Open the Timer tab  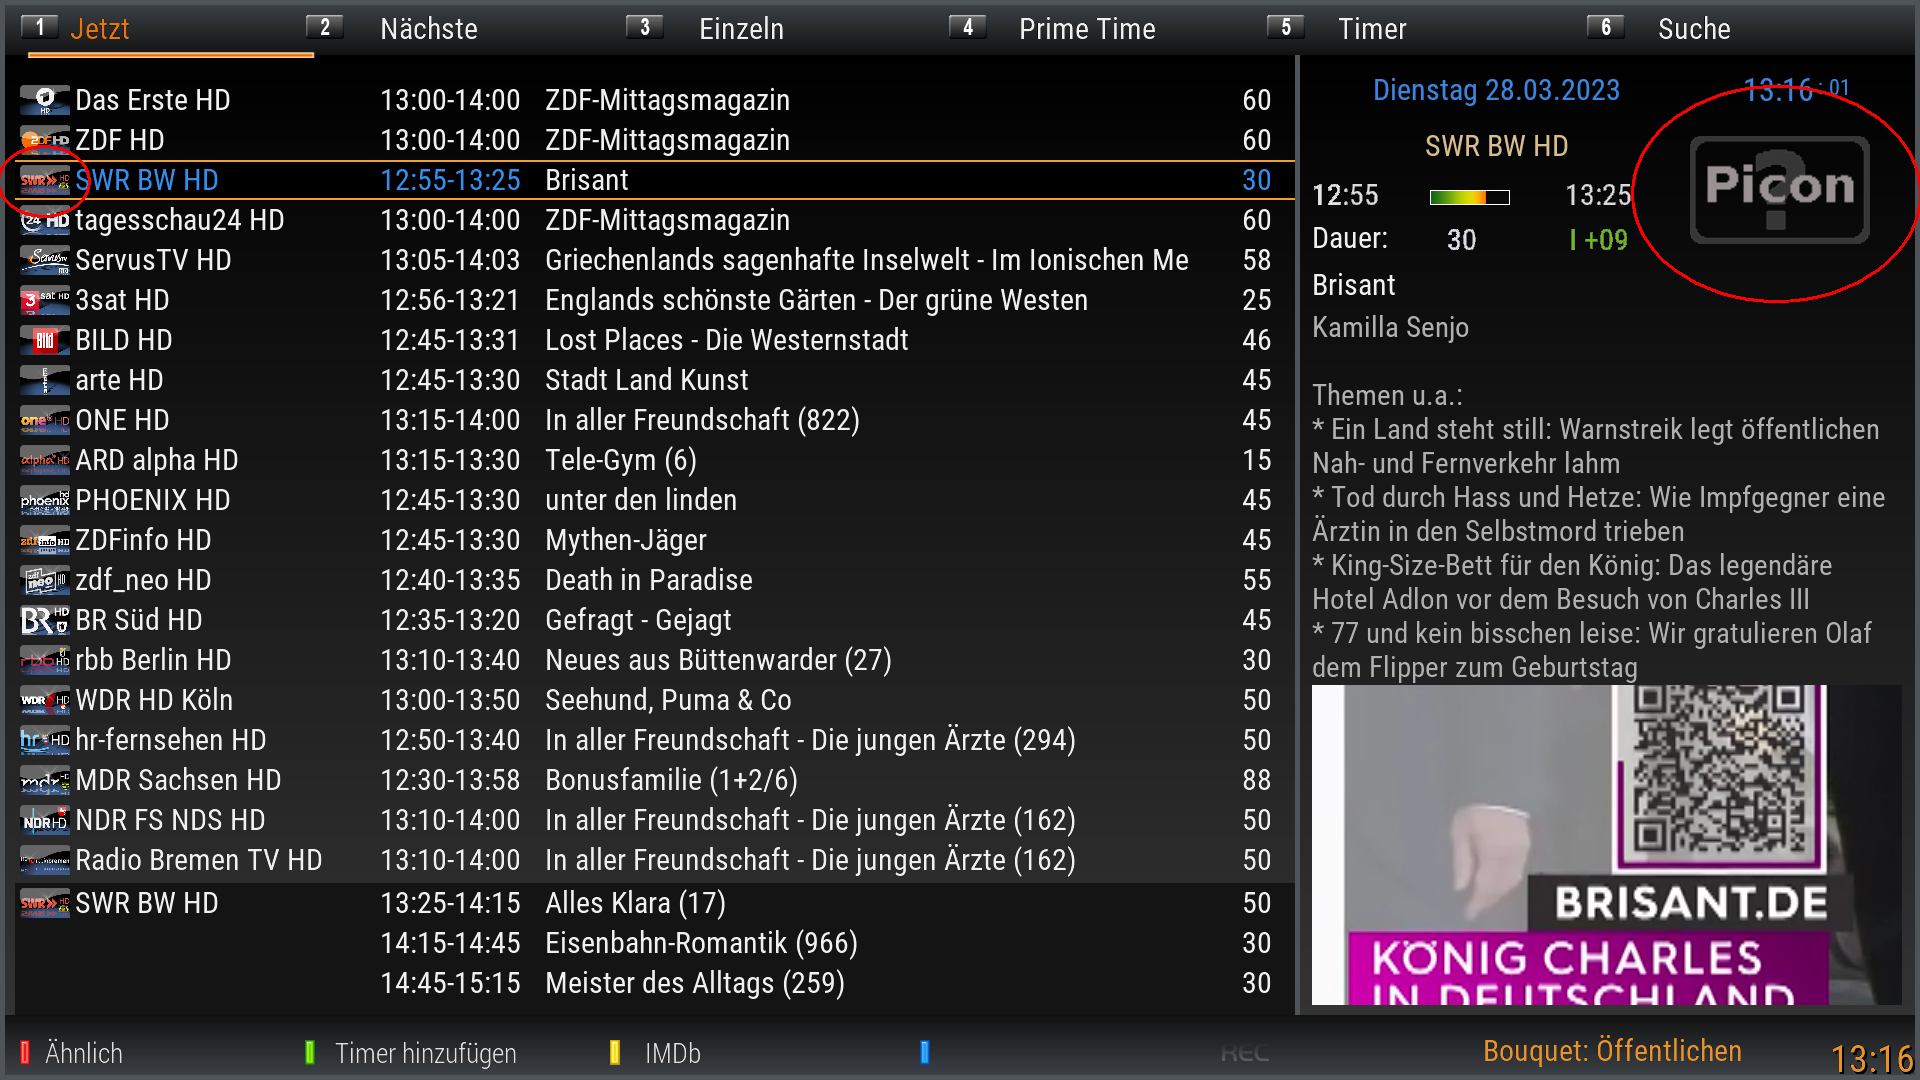click(x=1371, y=29)
